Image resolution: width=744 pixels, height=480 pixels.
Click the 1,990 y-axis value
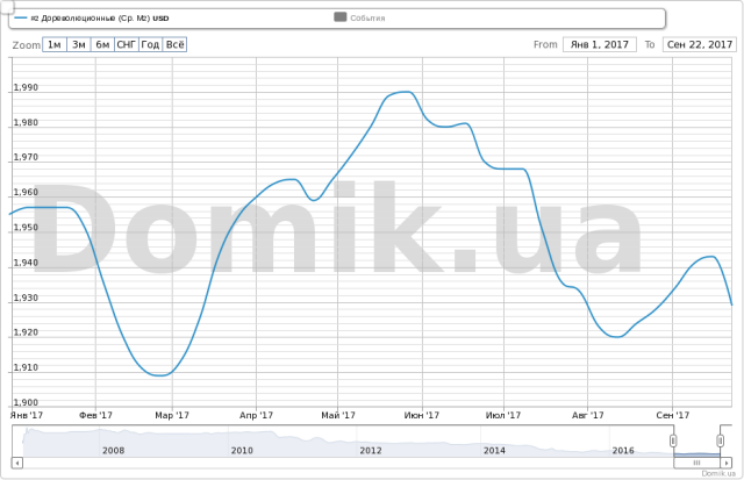point(26,87)
